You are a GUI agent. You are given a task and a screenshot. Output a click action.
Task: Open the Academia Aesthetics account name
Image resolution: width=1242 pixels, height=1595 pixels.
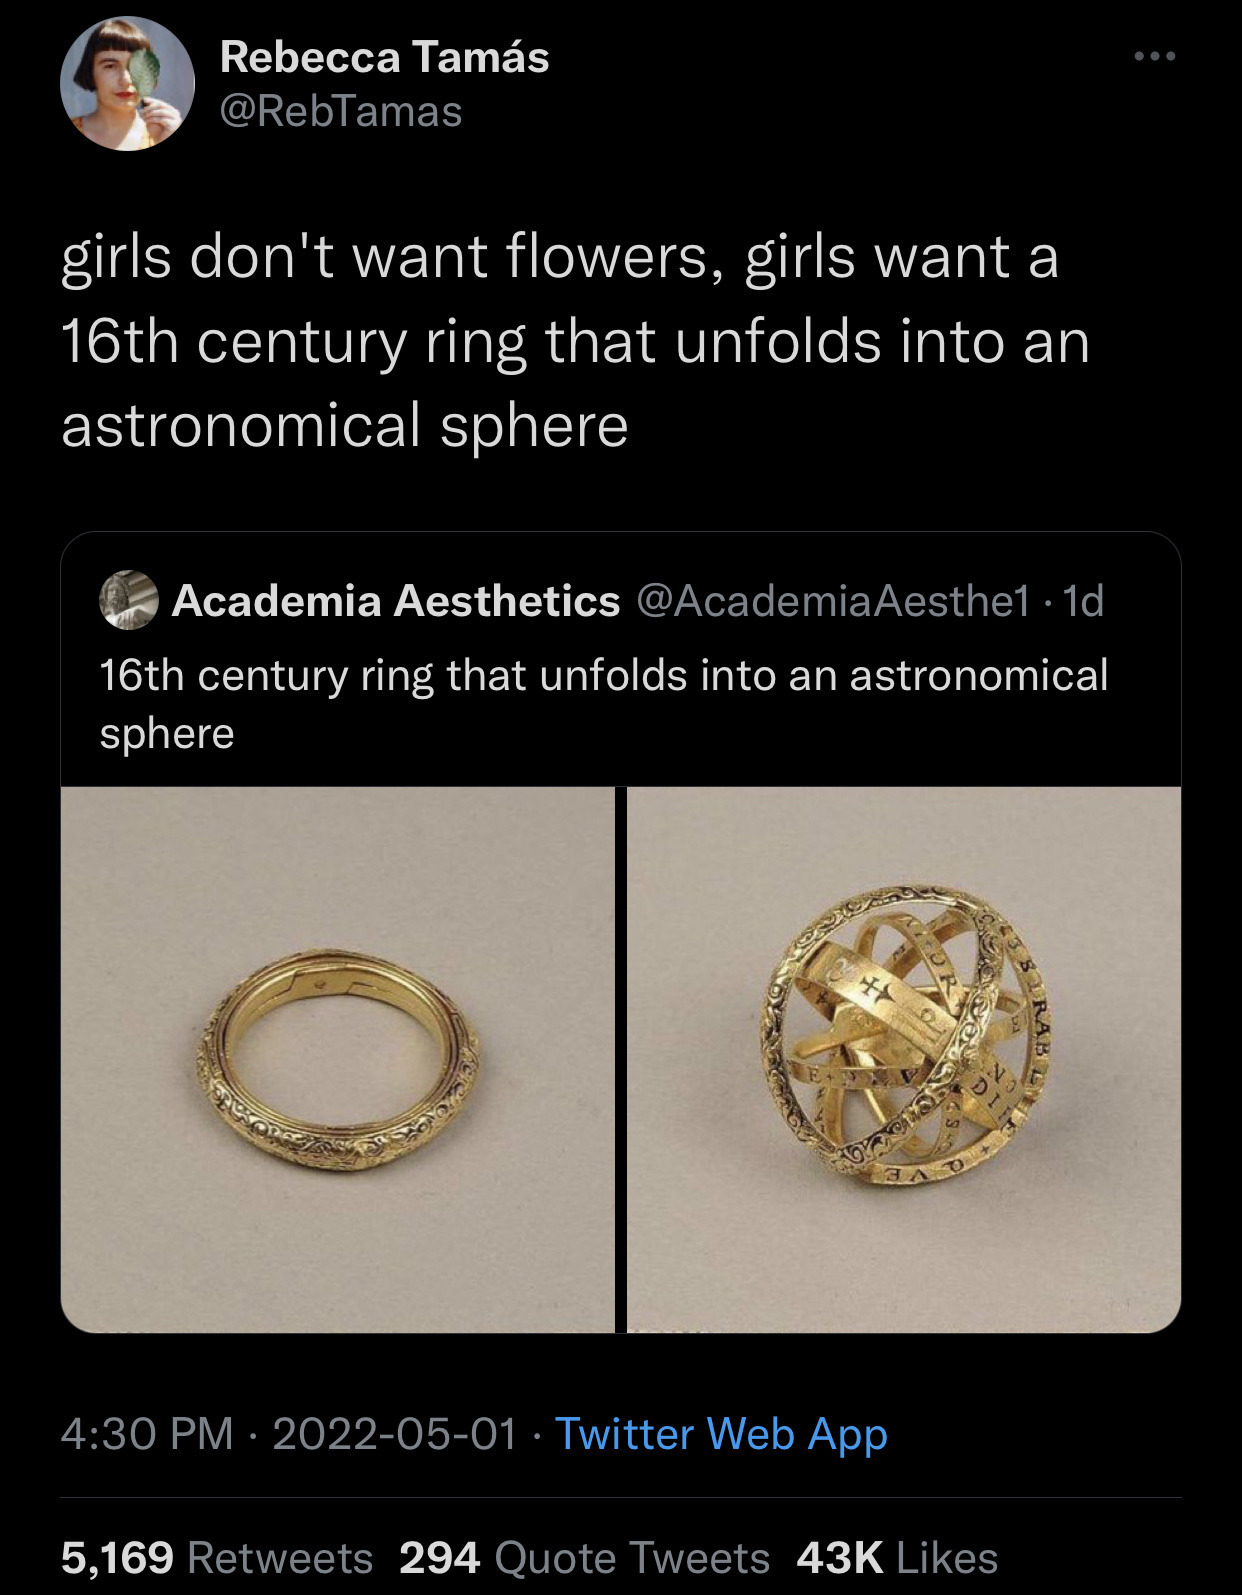pyautogui.click(x=396, y=601)
